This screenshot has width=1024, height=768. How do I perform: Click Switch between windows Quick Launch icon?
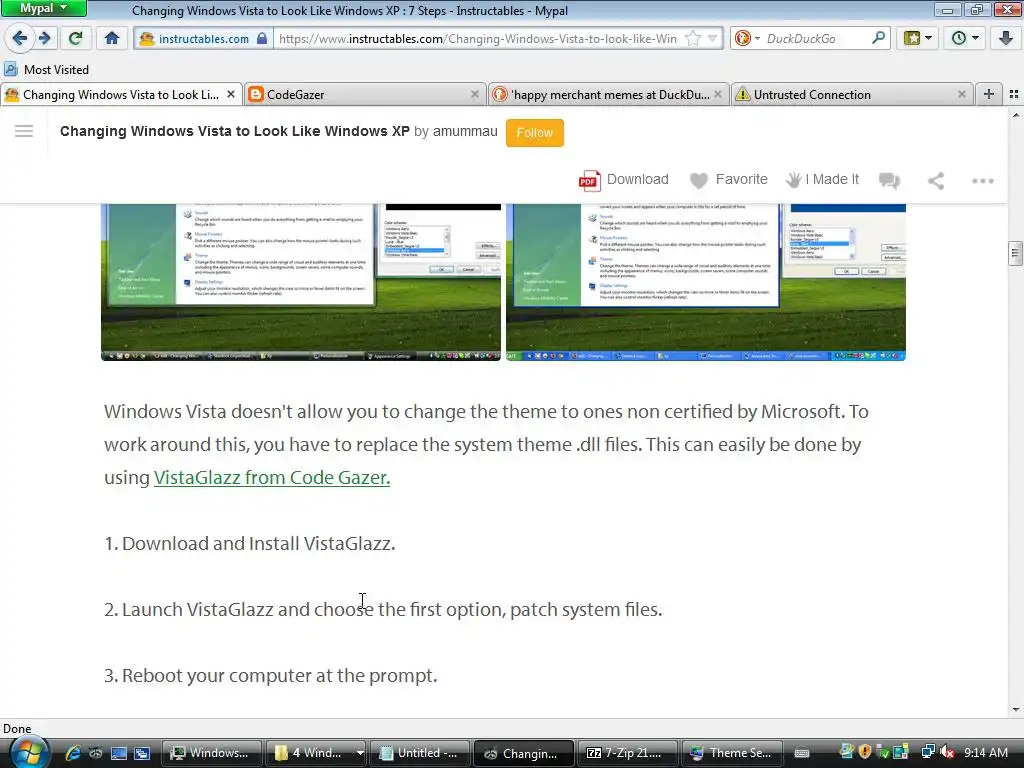pos(142,753)
